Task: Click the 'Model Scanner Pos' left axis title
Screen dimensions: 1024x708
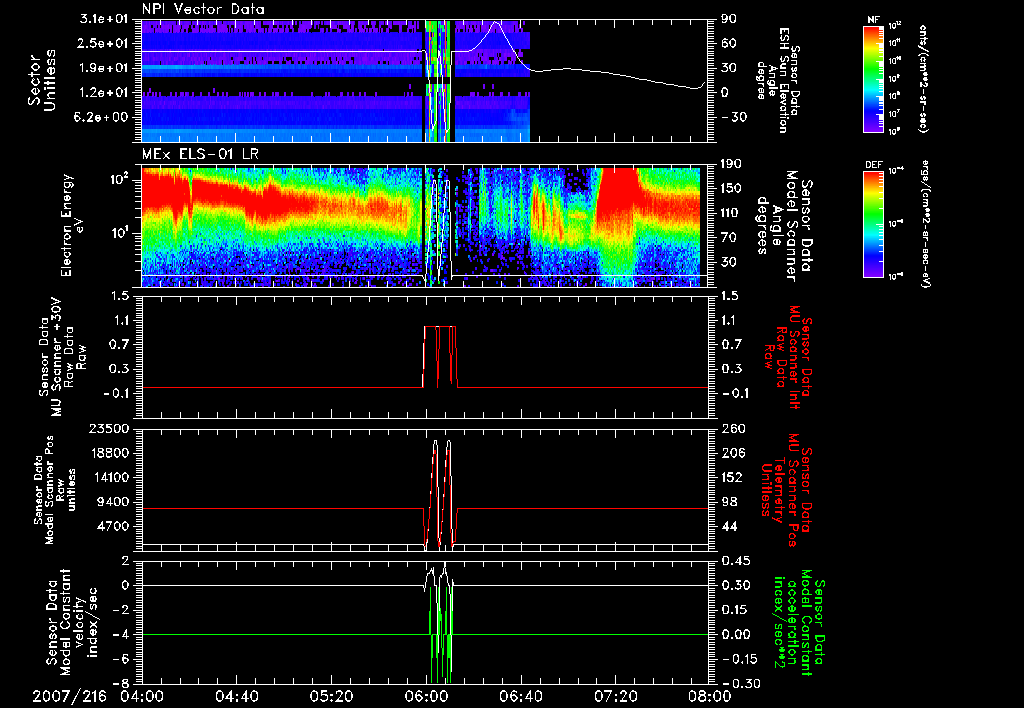Action: (50, 491)
